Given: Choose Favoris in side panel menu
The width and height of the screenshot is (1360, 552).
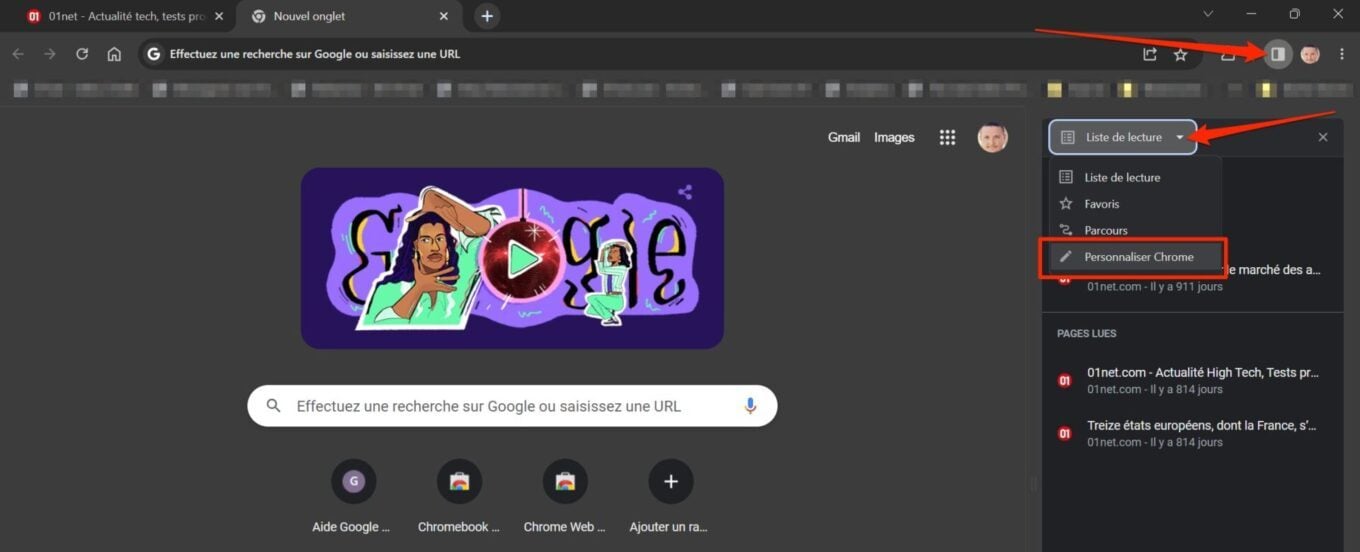Looking at the screenshot, I should click(1135, 204).
